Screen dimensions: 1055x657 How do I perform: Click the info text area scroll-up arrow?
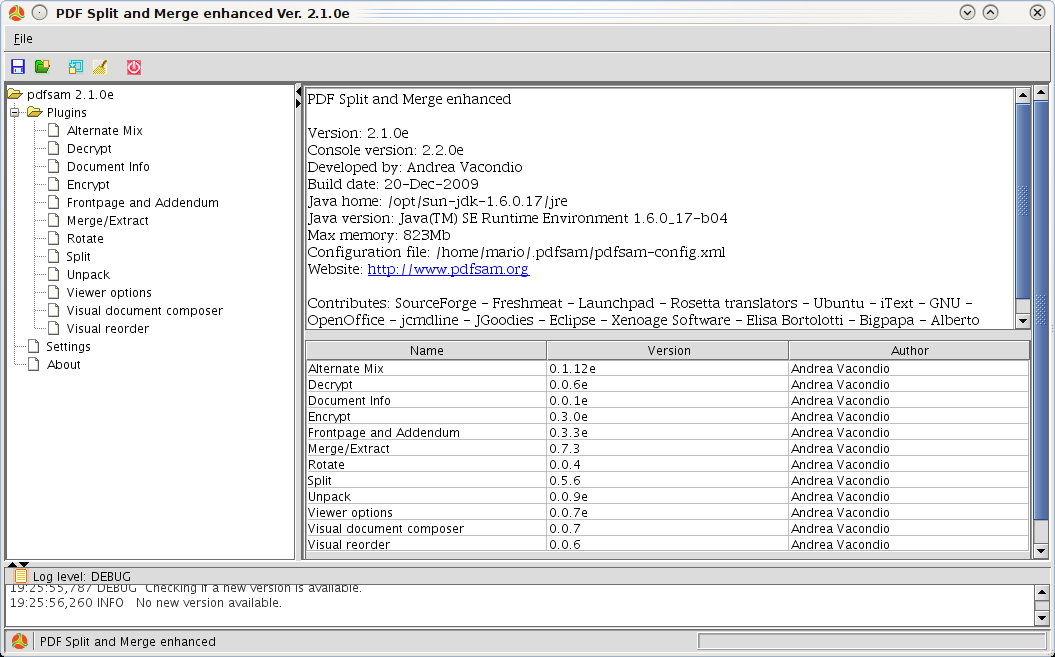1023,96
